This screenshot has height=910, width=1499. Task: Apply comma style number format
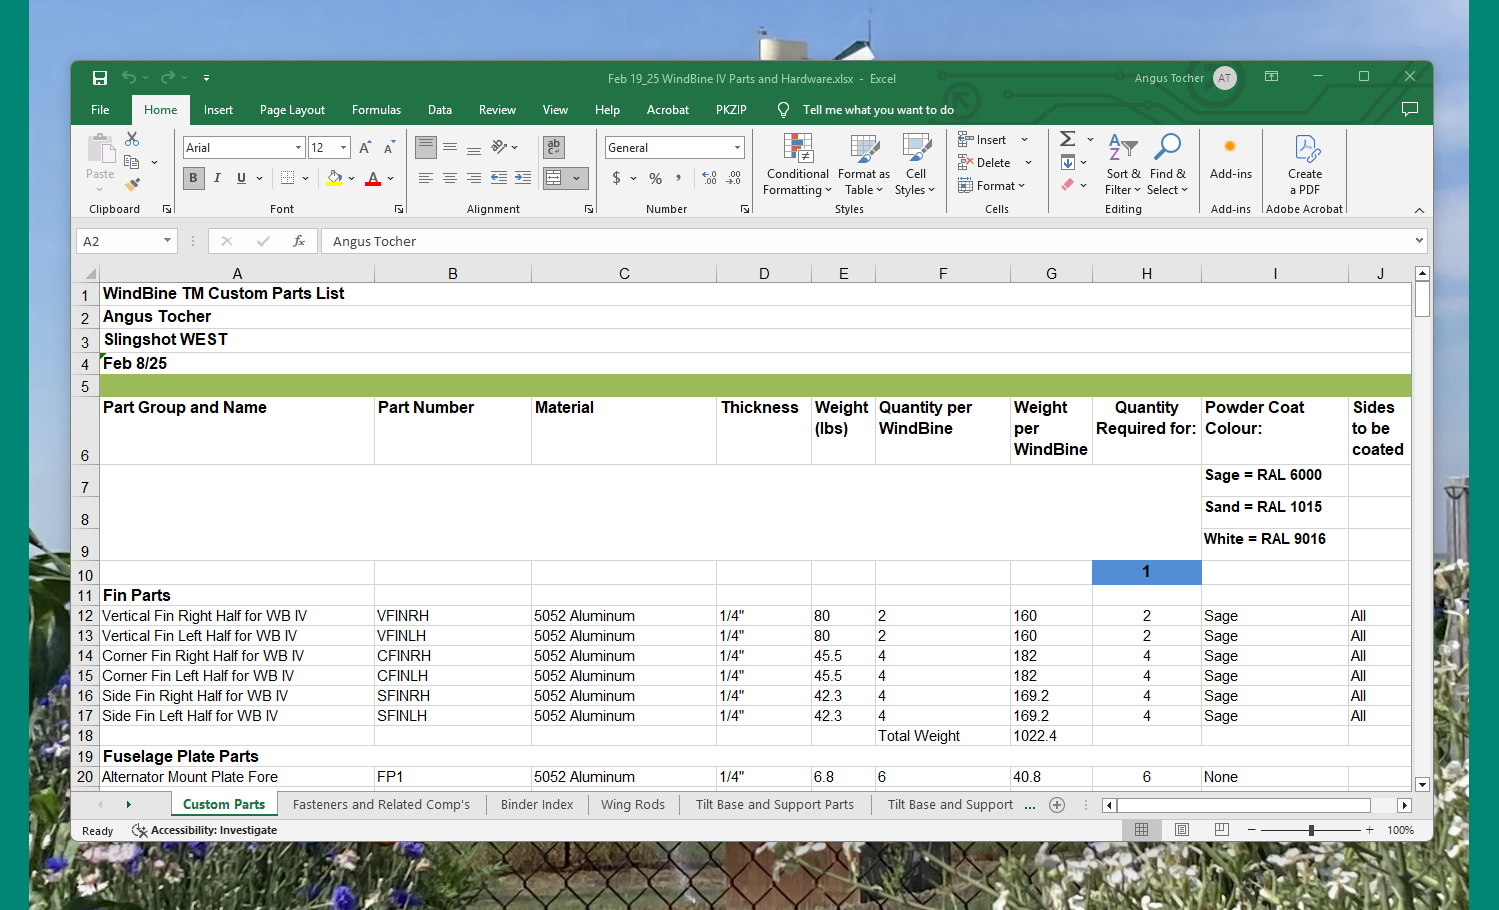coord(679,178)
